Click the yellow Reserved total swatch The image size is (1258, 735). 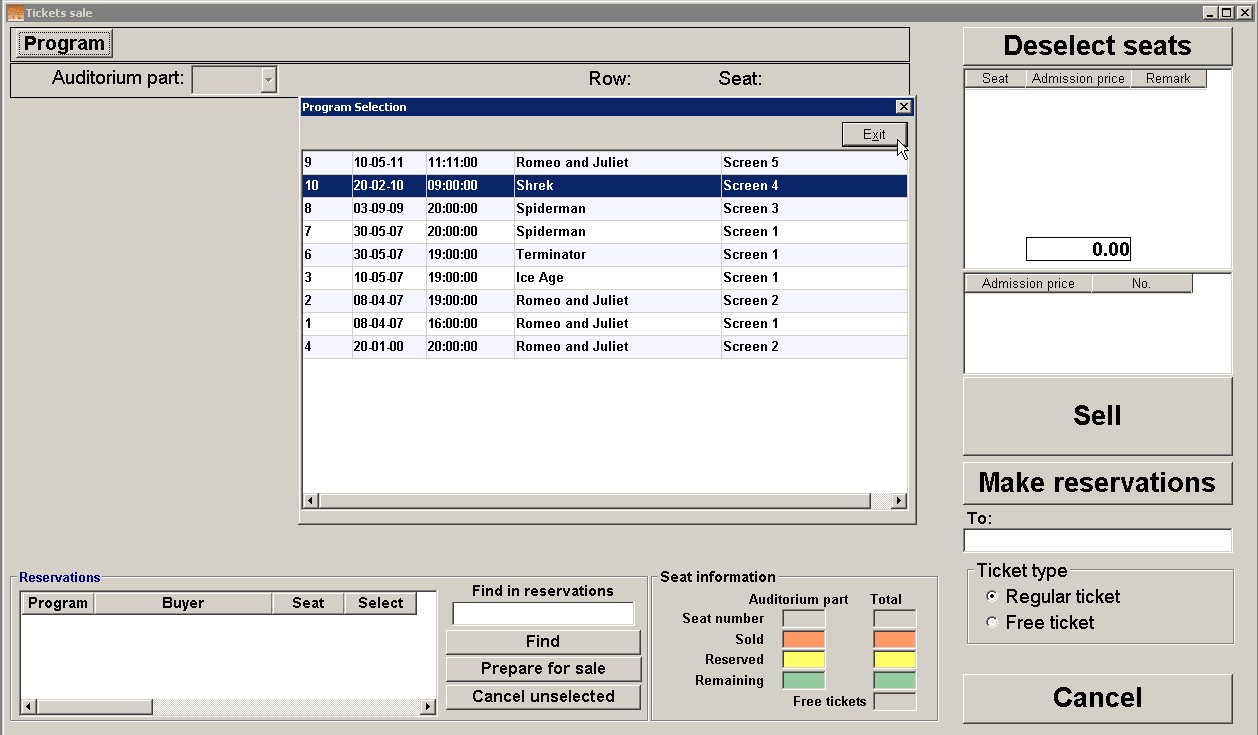tap(894, 660)
